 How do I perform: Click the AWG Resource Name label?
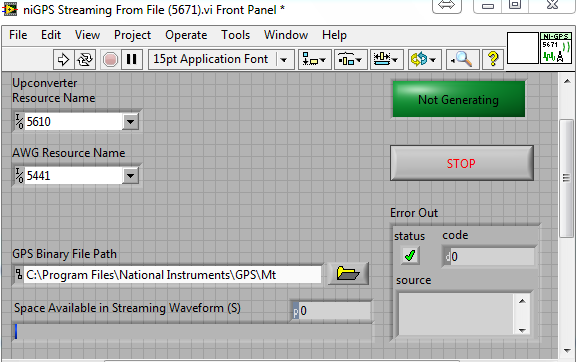coord(69,153)
